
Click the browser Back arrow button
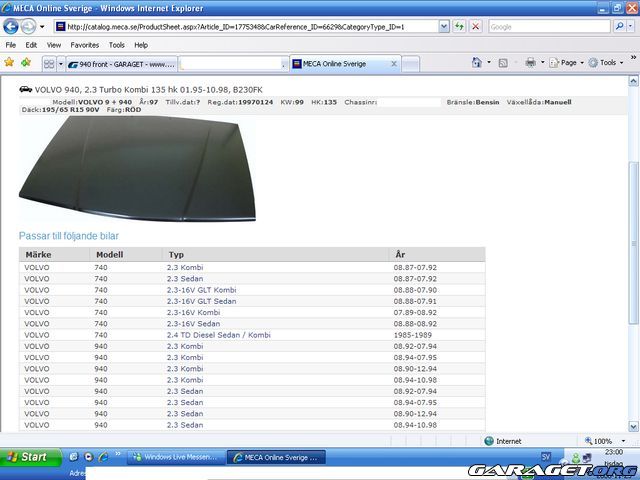(11, 27)
